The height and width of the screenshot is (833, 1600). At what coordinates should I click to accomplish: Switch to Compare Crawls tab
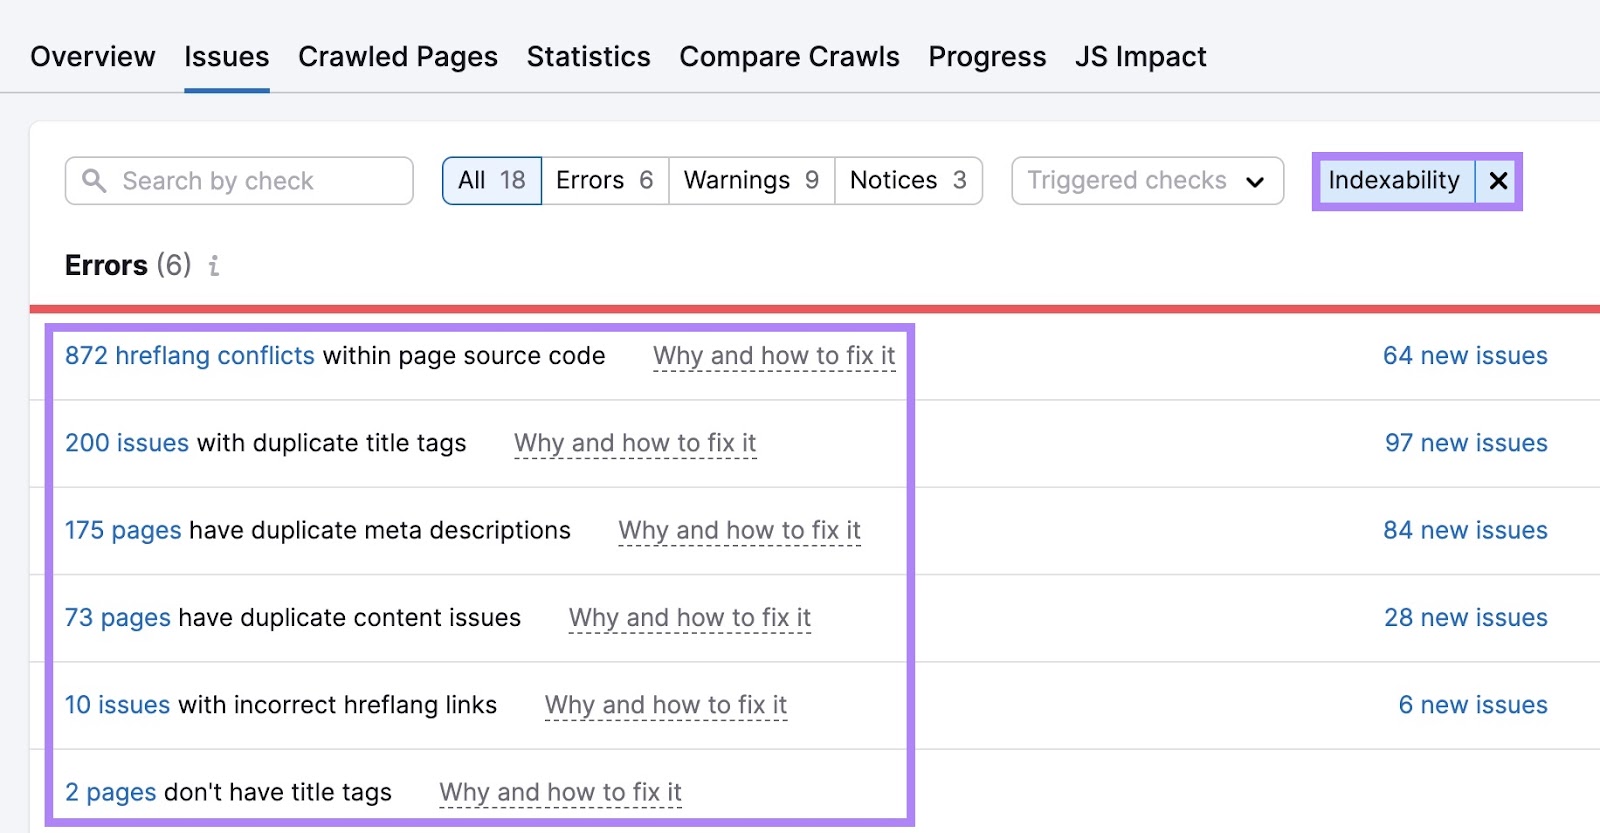789,57
